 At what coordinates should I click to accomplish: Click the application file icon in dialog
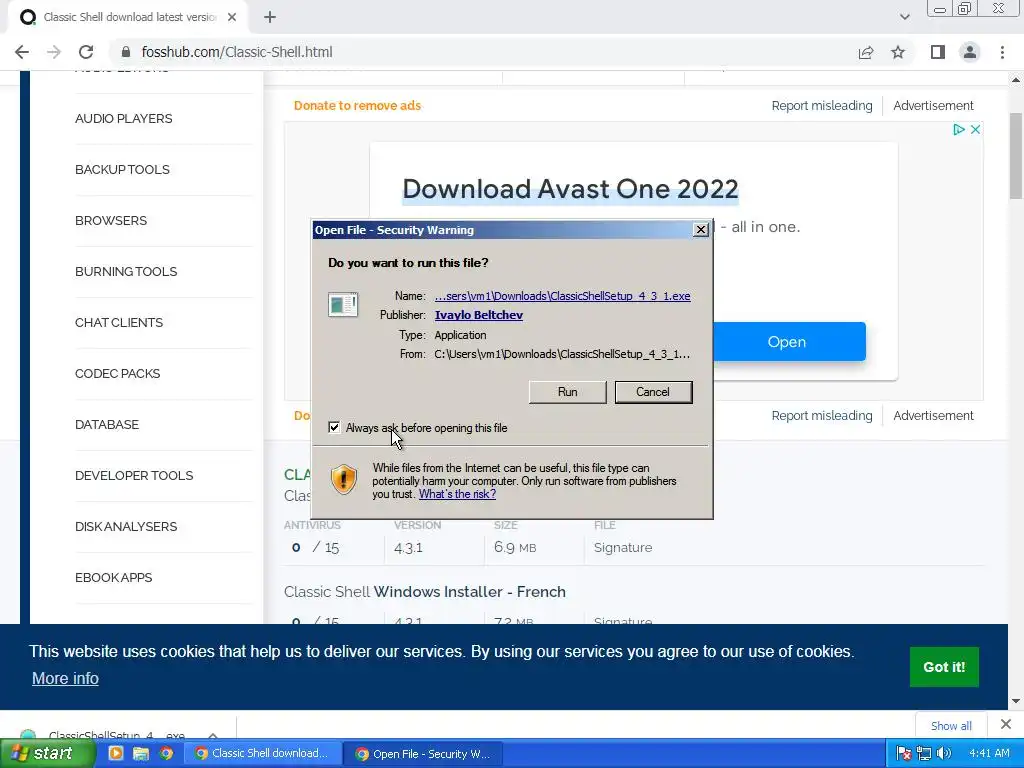(x=343, y=305)
